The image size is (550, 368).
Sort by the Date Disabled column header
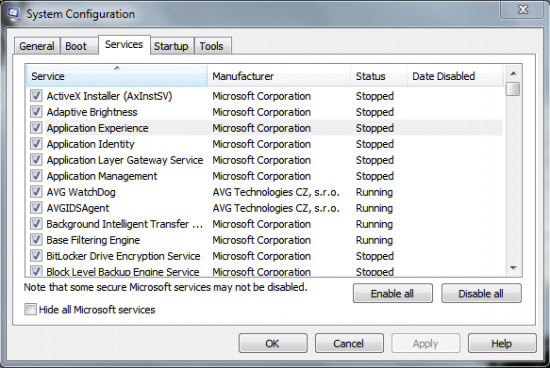coord(455,76)
